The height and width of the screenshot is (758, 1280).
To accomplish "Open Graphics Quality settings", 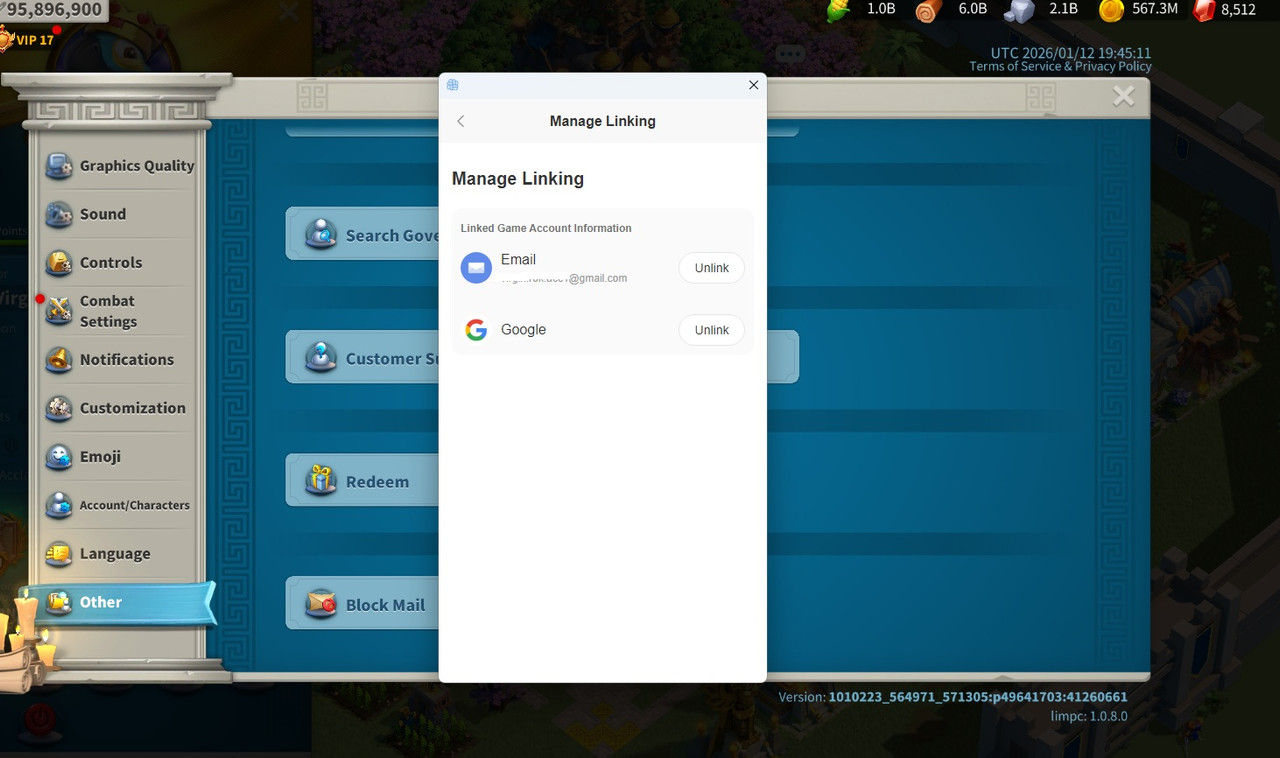I will [120, 166].
